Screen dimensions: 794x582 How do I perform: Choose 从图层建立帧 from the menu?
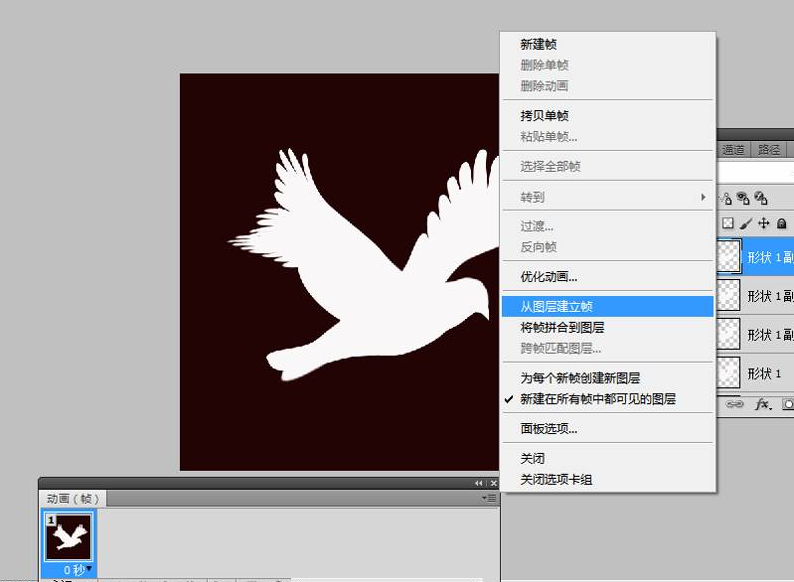(607, 306)
